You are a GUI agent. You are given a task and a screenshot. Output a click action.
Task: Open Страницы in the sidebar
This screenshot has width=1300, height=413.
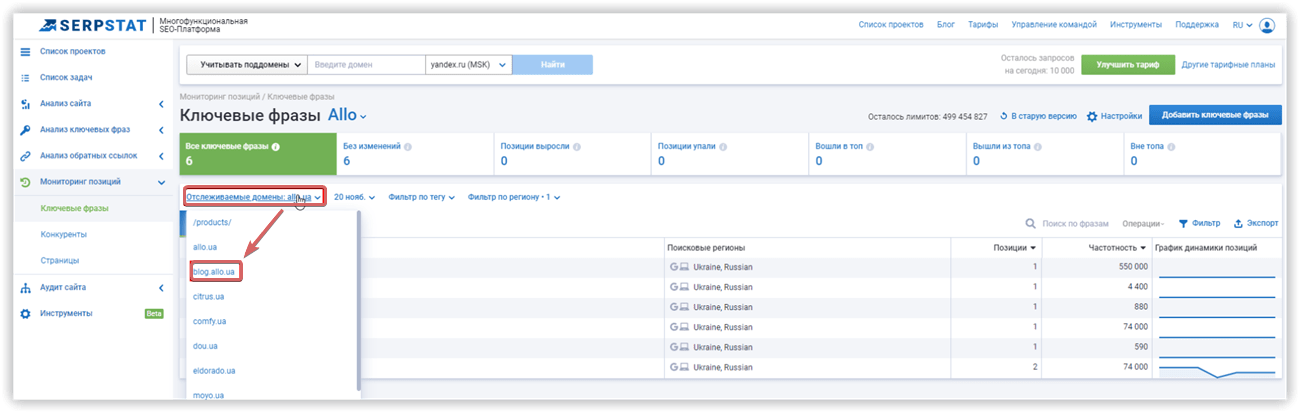[x=60, y=260]
